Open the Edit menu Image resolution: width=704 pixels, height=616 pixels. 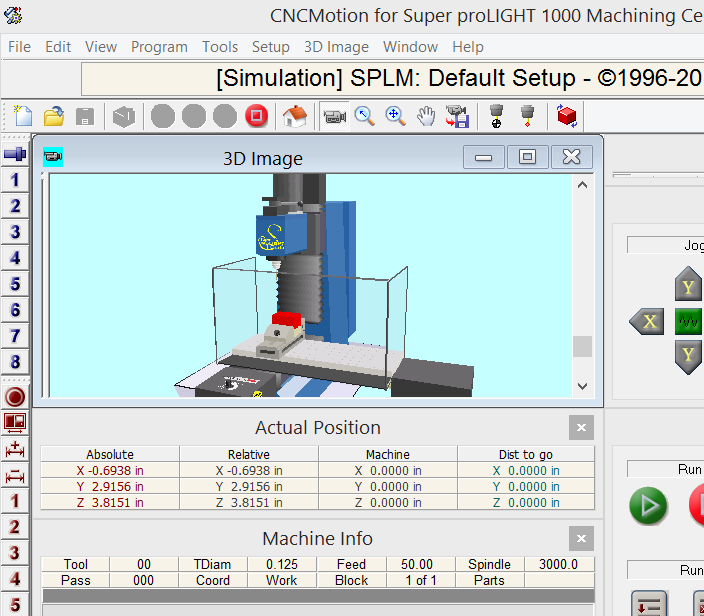pos(58,47)
